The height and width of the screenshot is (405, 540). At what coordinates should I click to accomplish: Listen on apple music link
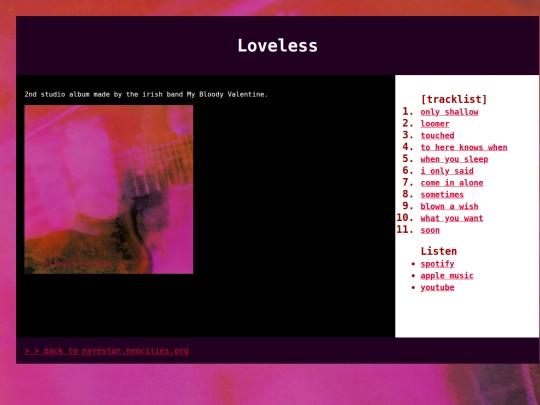(x=447, y=276)
